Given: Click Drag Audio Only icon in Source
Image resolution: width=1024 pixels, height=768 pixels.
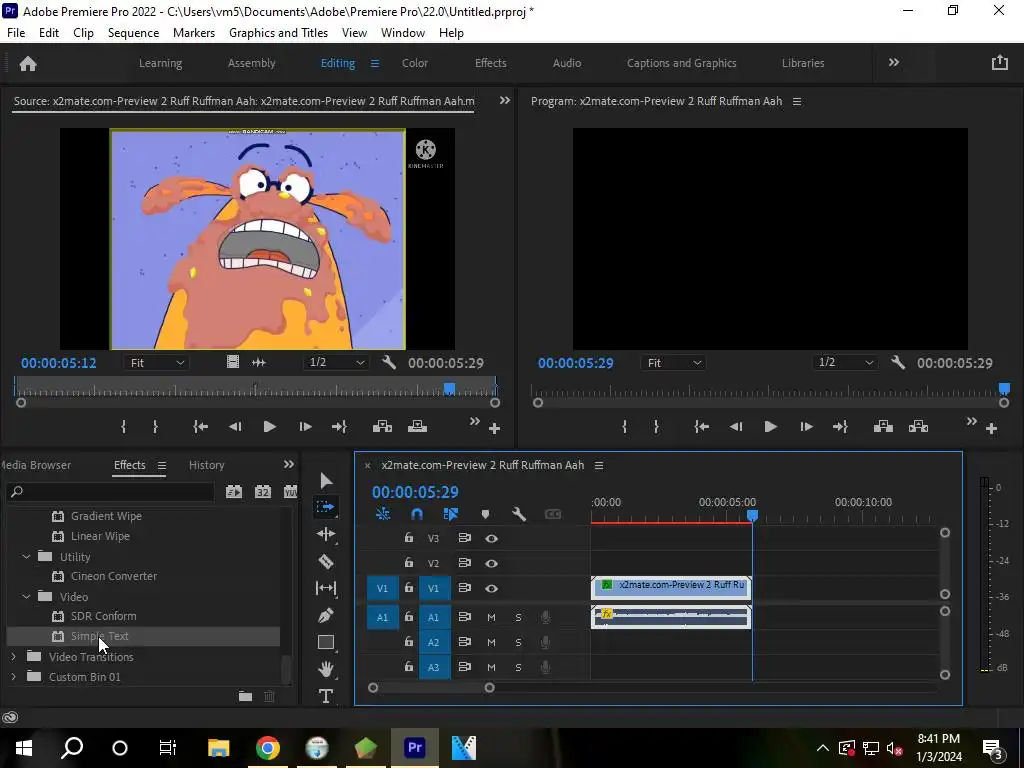Looking at the screenshot, I should pyautogui.click(x=259, y=362).
